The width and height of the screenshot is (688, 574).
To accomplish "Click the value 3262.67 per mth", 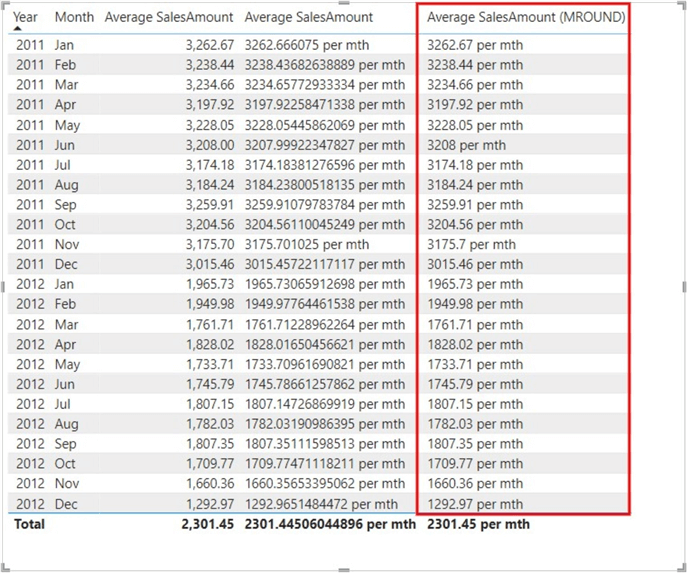I will pyautogui.click(x=475, y=45).
